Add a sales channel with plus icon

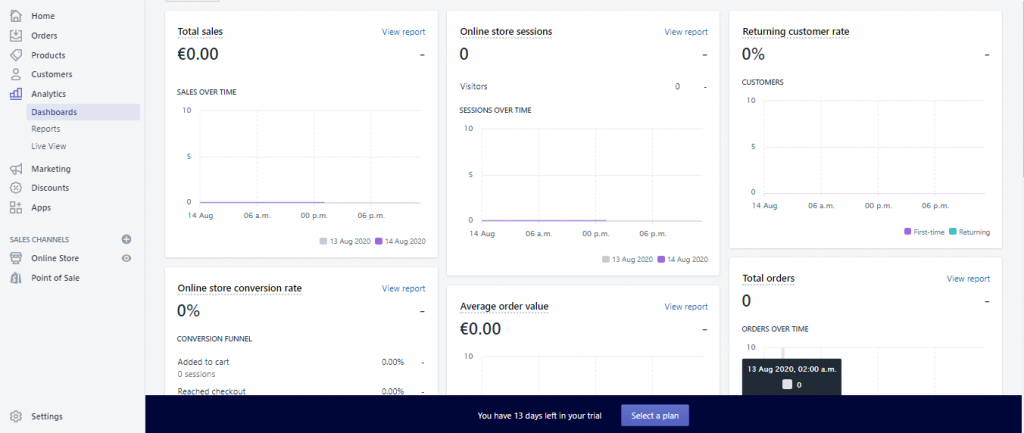[127, 240]
